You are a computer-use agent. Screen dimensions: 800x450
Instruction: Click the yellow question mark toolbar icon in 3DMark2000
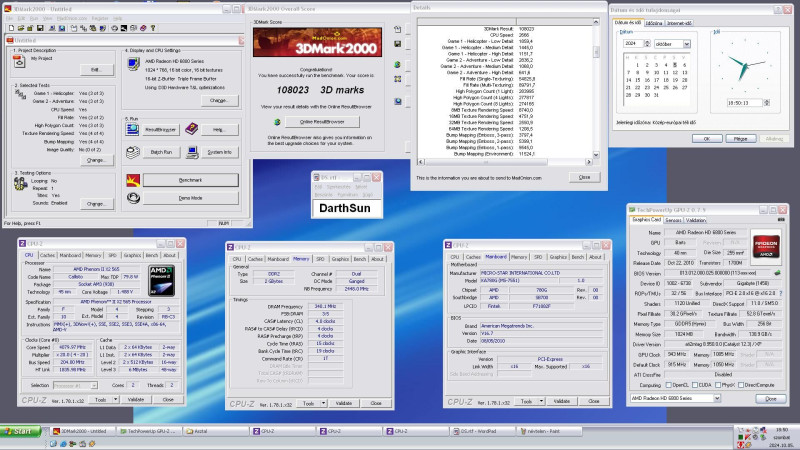pyautogui.click(x=153, y=28)
